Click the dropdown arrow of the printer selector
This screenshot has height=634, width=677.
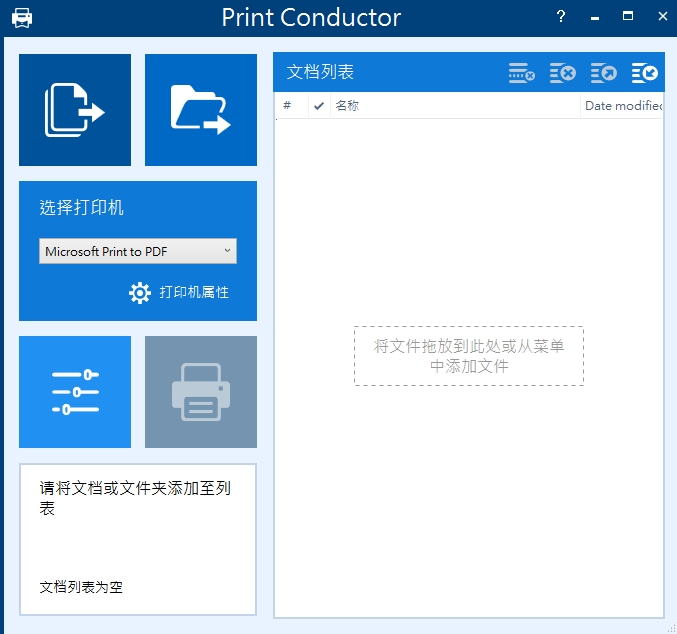227,251
